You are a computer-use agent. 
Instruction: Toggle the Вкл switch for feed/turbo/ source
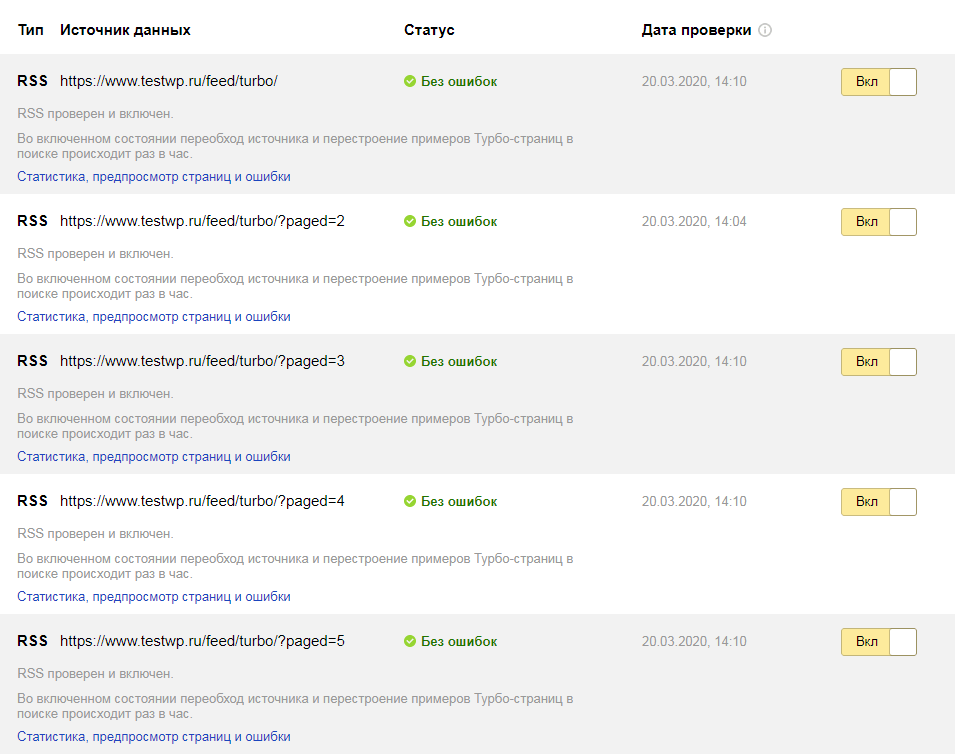(879, 82)
